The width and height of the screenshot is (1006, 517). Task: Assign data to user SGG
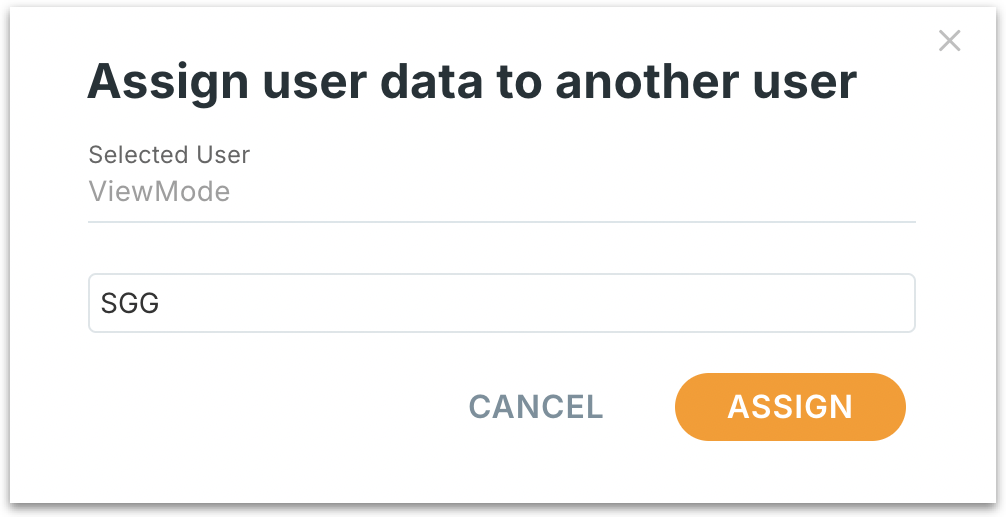point(790,406)
